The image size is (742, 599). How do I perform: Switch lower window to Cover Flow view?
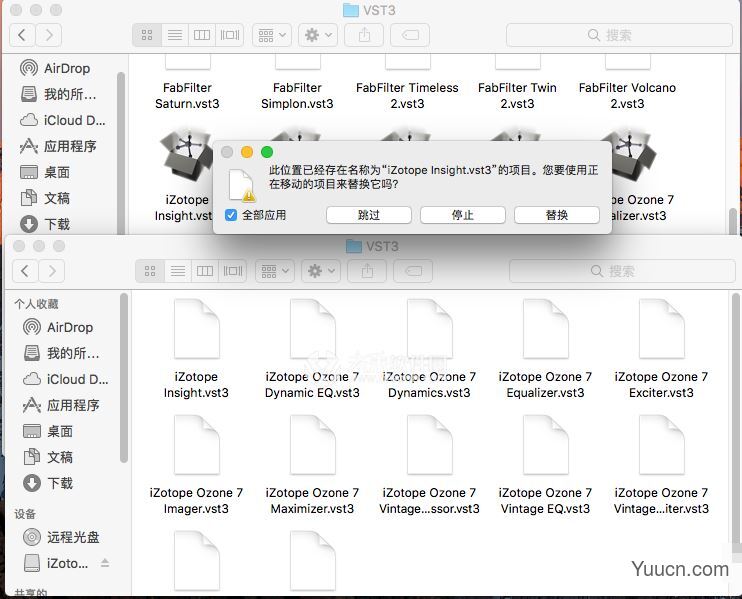(233, 271)
